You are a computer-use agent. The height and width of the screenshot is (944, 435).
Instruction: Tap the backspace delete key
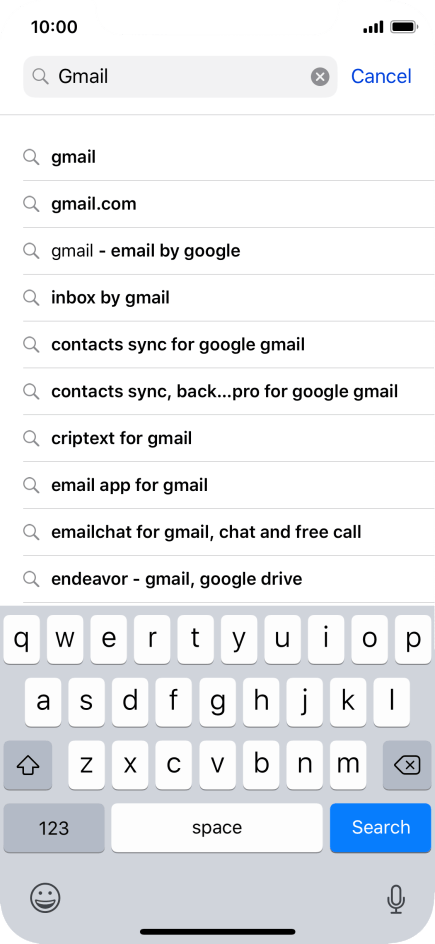tap(407, 765)
